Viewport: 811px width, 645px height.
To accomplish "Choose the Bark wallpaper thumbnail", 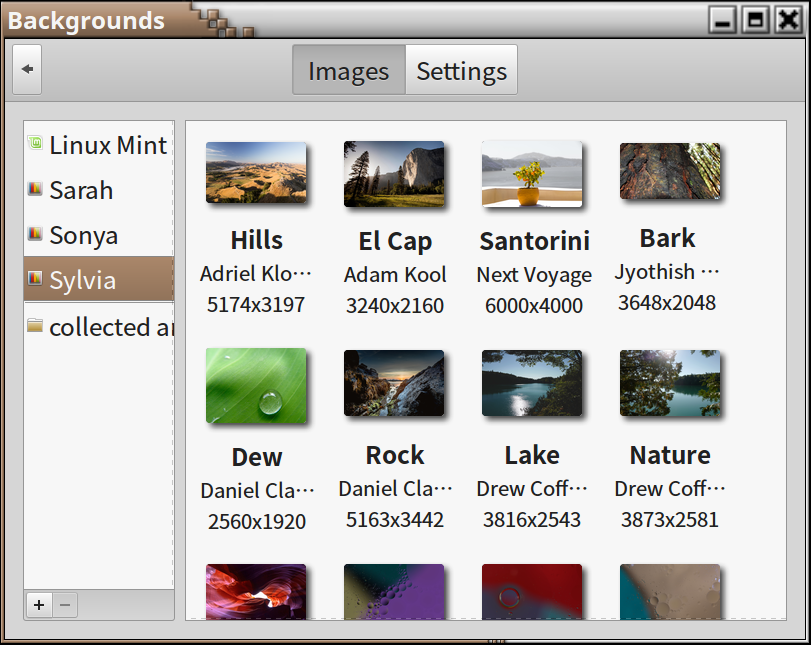I will point(670,171).
